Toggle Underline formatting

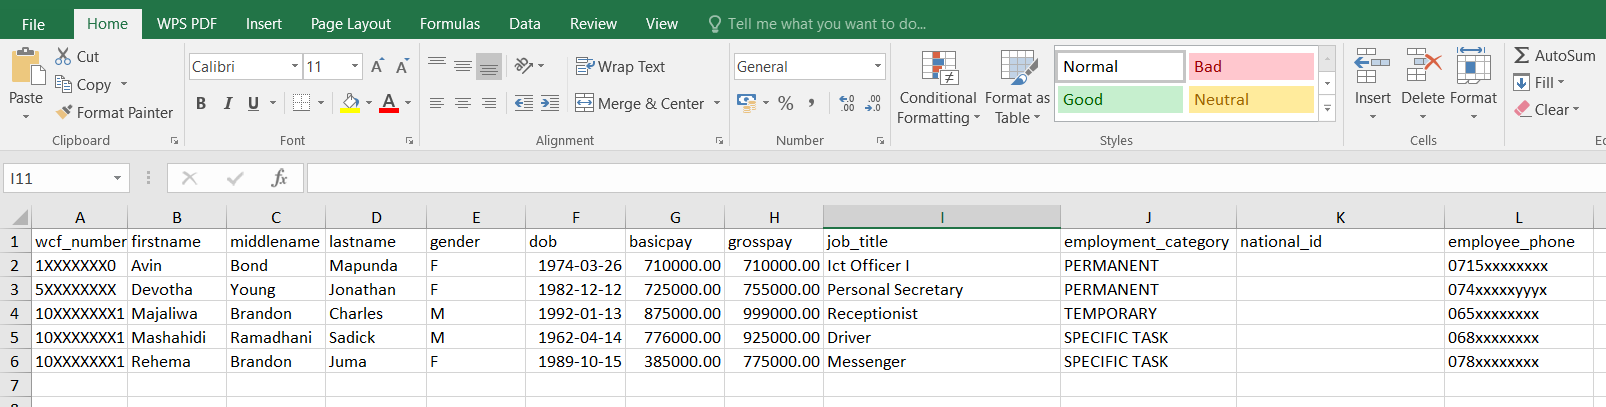coord(253,103)
